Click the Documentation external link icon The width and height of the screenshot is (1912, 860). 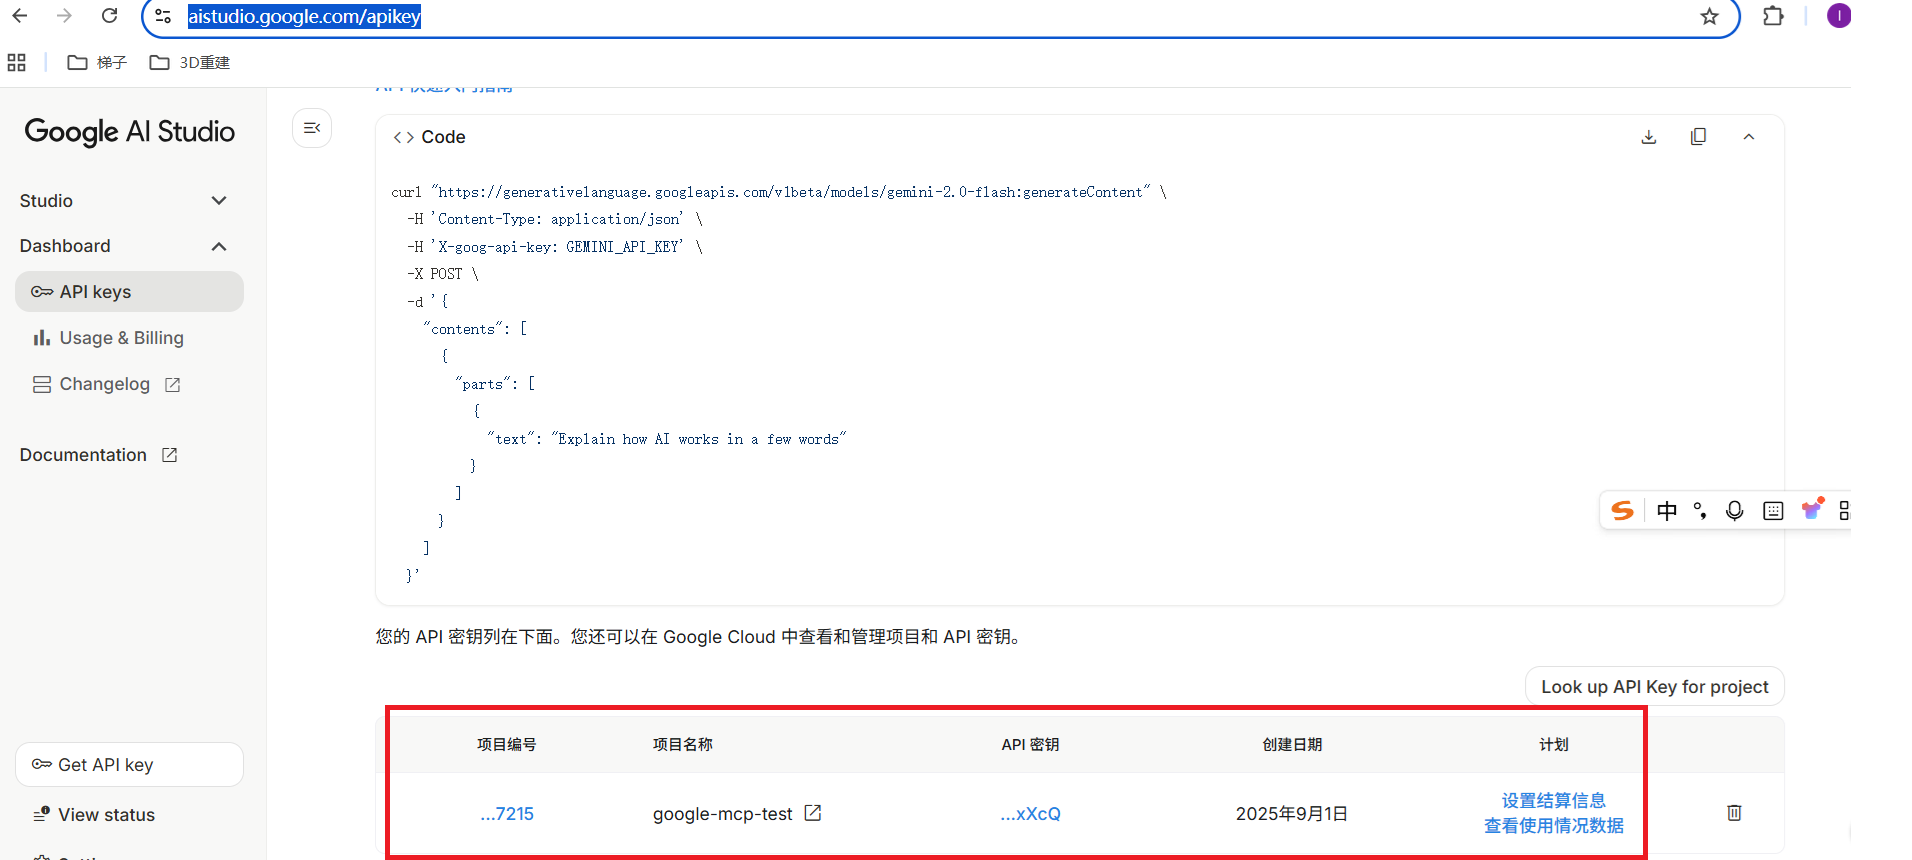[x=169, y=455]
